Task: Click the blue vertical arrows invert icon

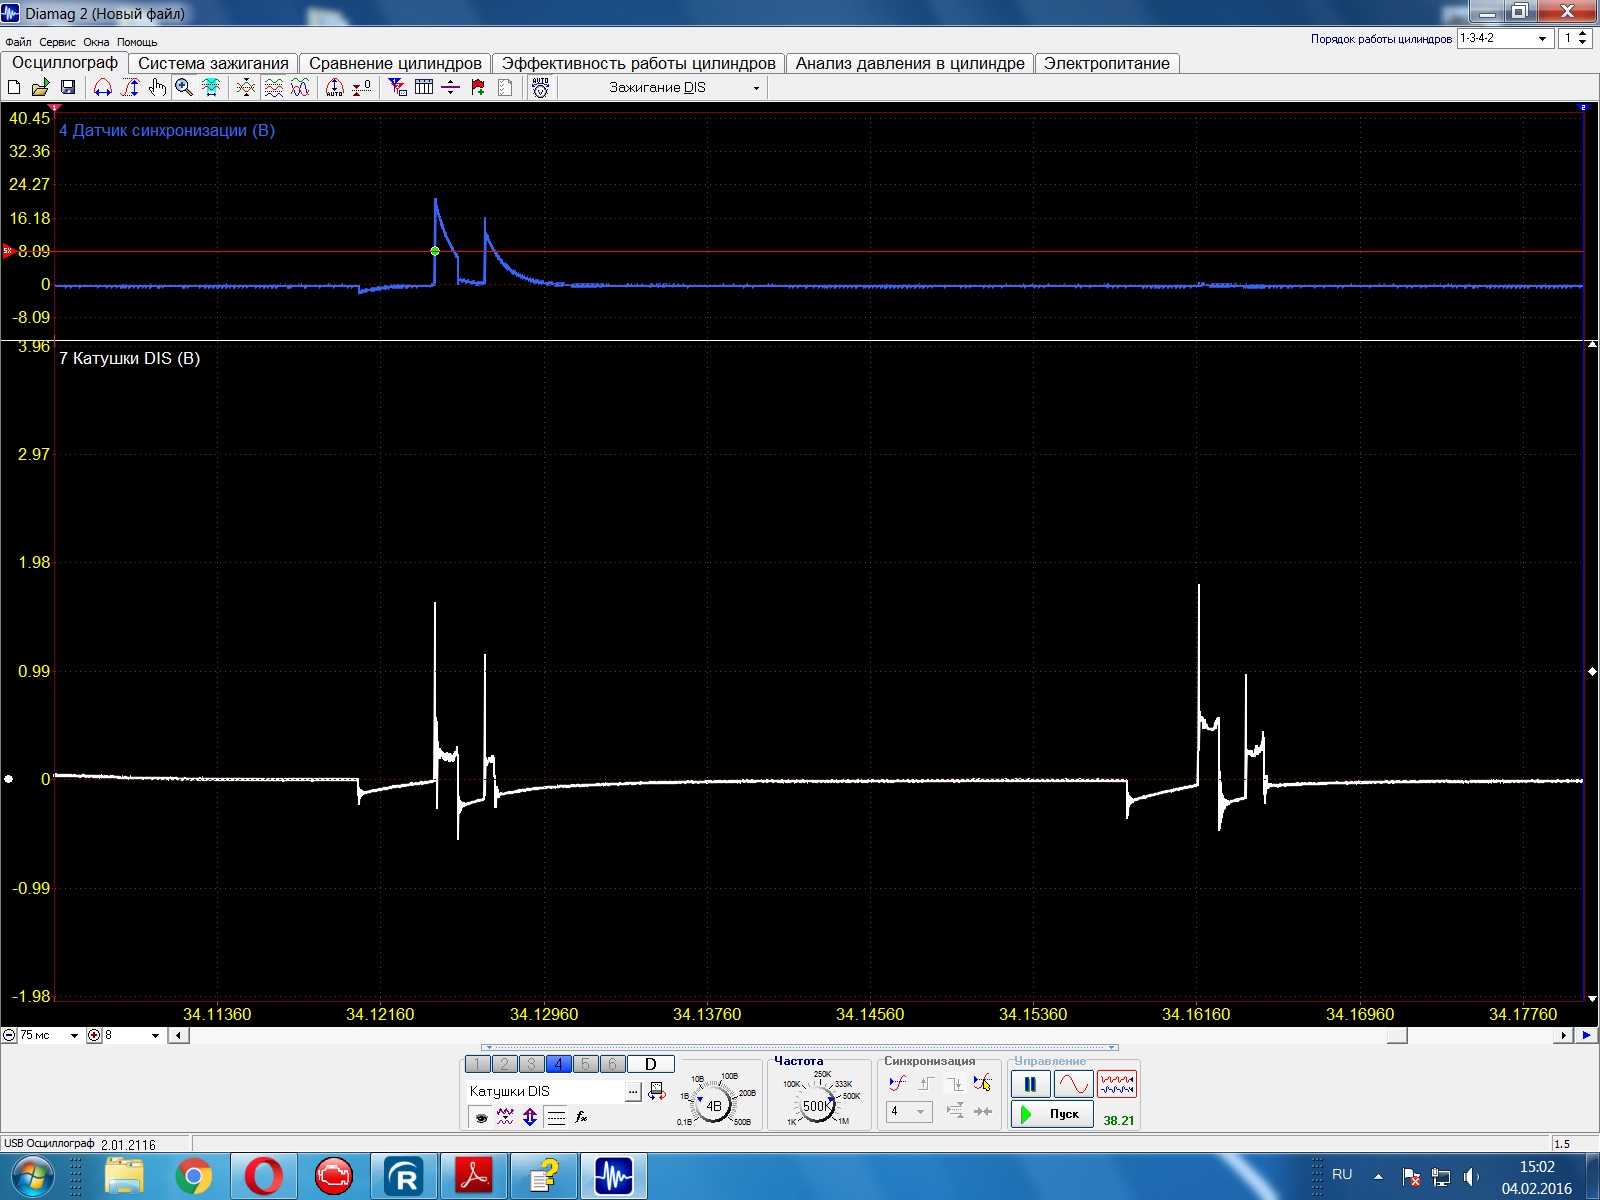Action: tap(530, 1117)
